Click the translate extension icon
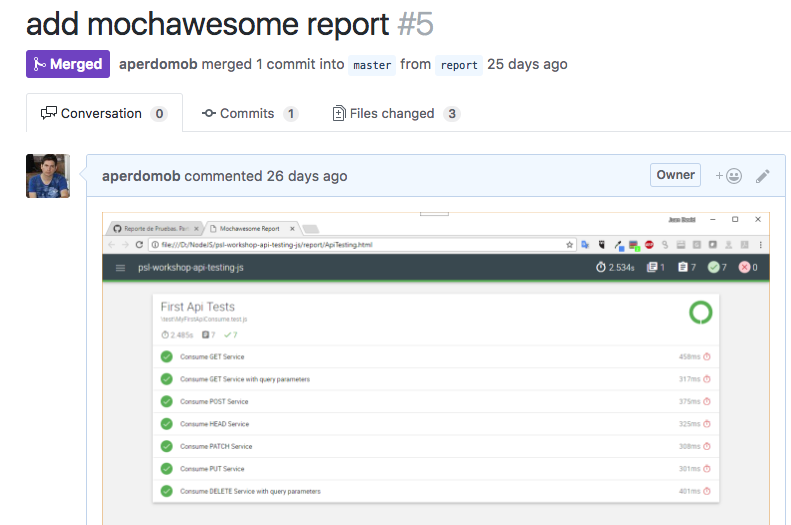791x525 pixels. click(585, 245)
